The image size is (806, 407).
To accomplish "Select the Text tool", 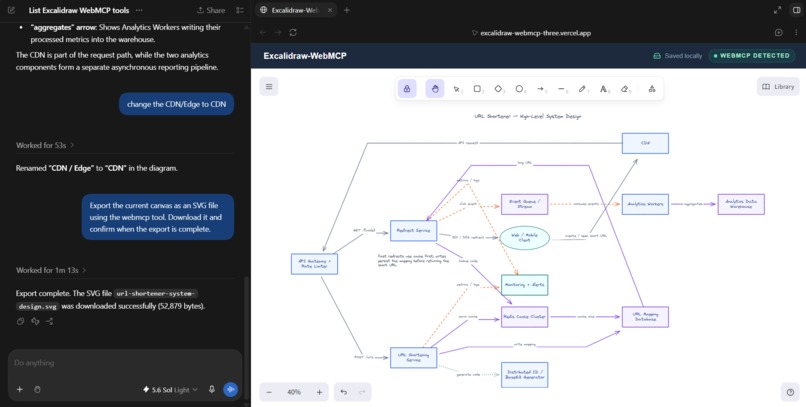I will [603, 89].
